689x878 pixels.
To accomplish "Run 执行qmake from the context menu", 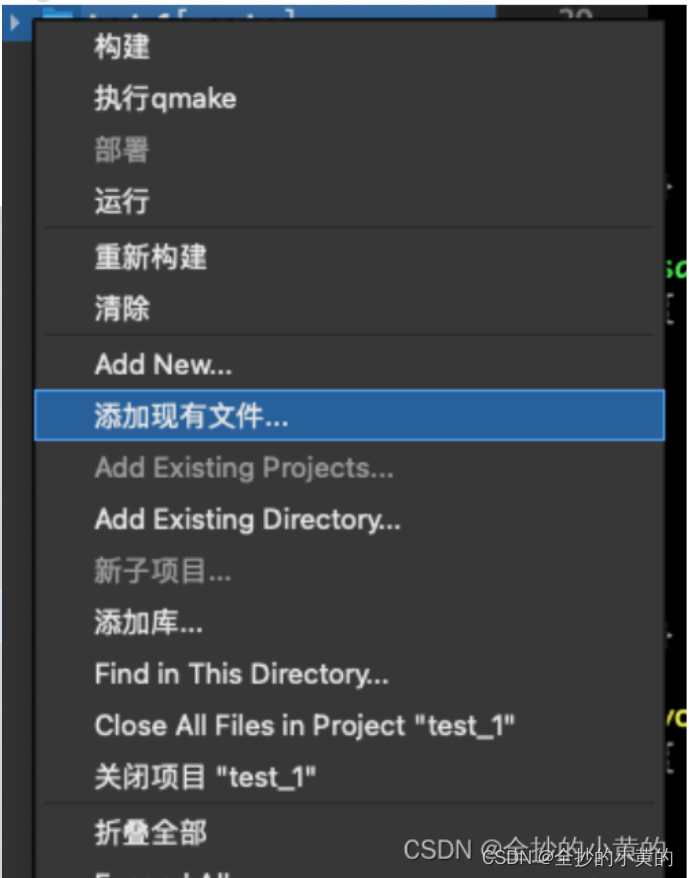I will (165, 98).
